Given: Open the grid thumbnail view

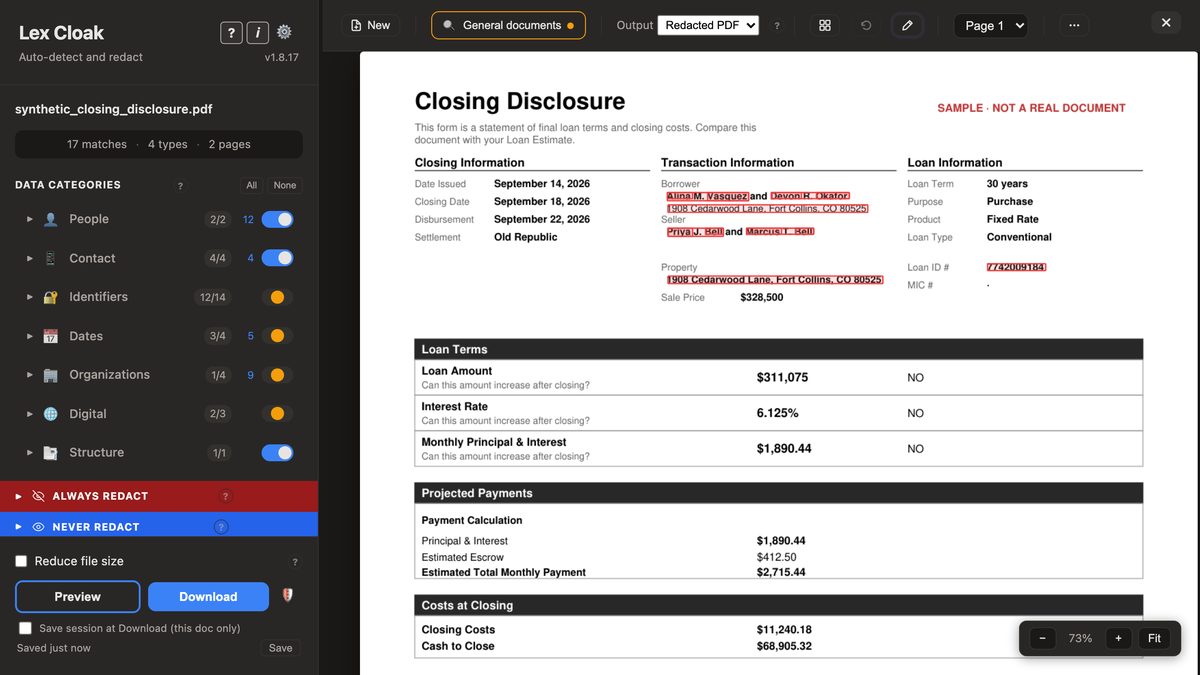Looking at the screenshot, I should coord(825,25).
